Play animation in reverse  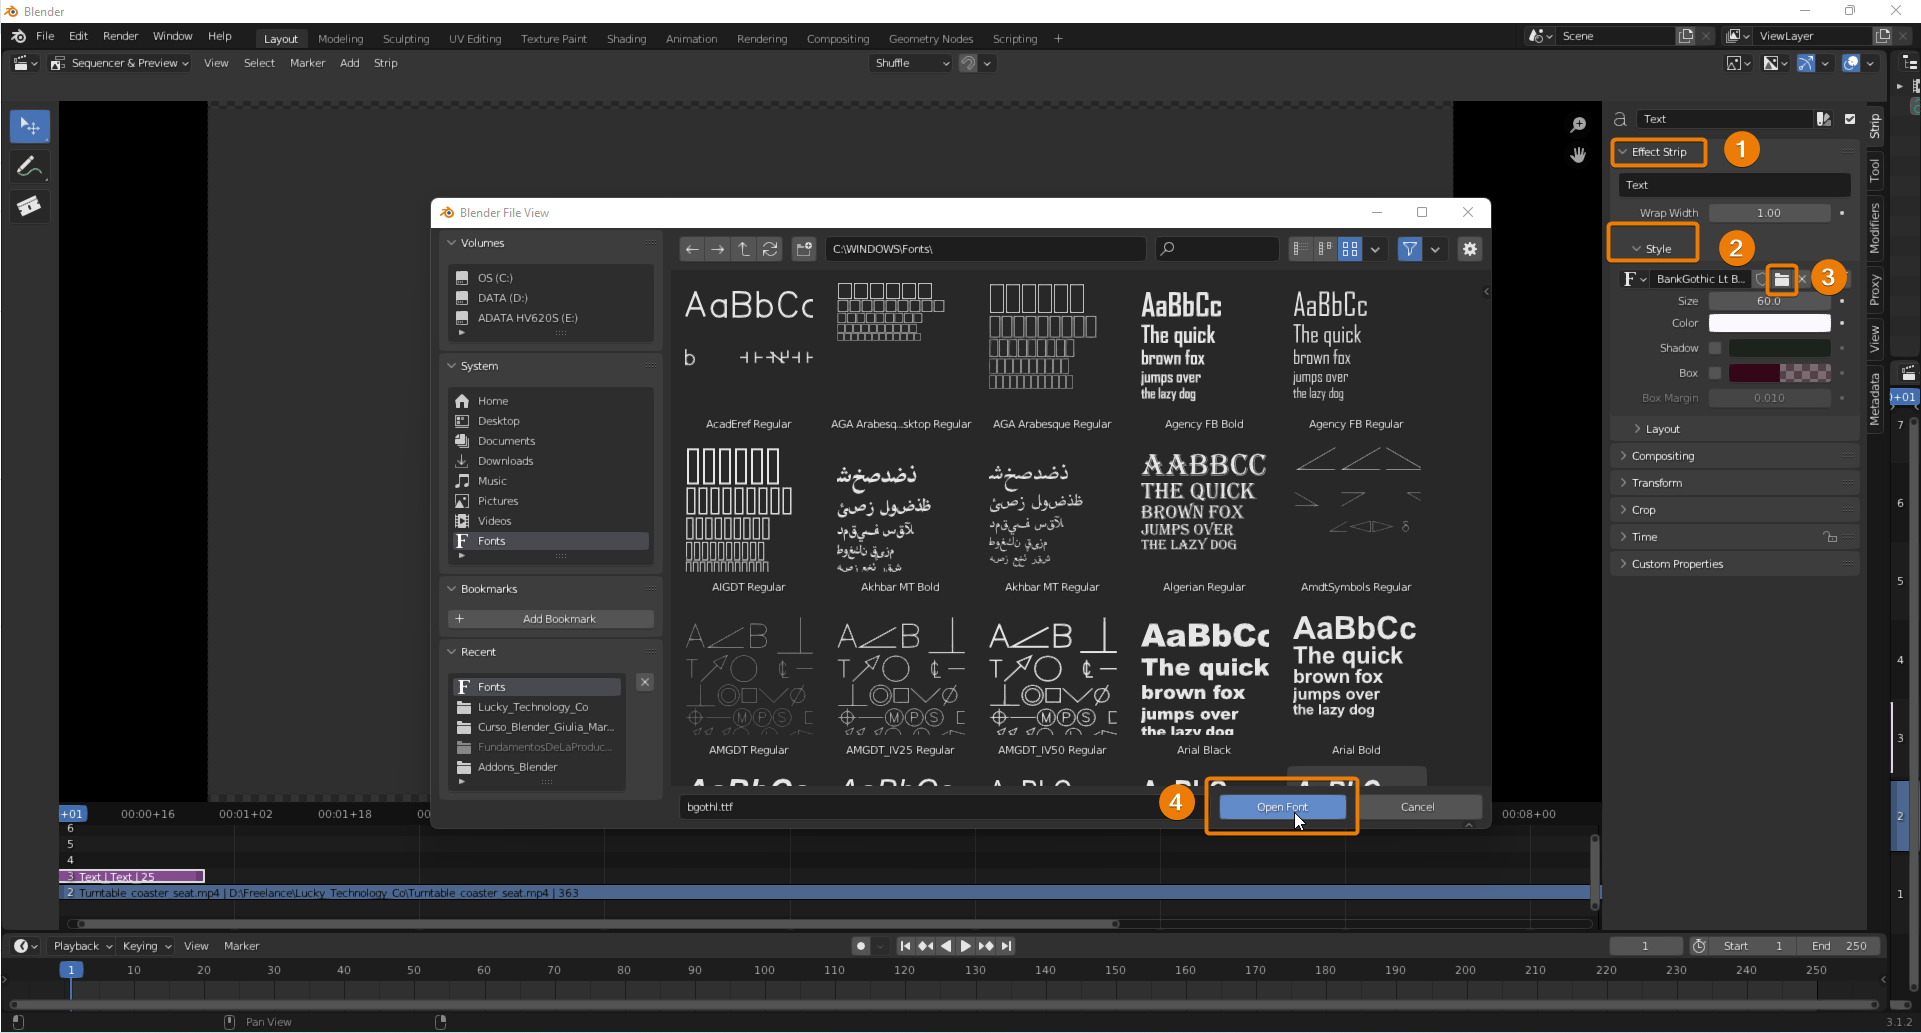pos(946,946)
